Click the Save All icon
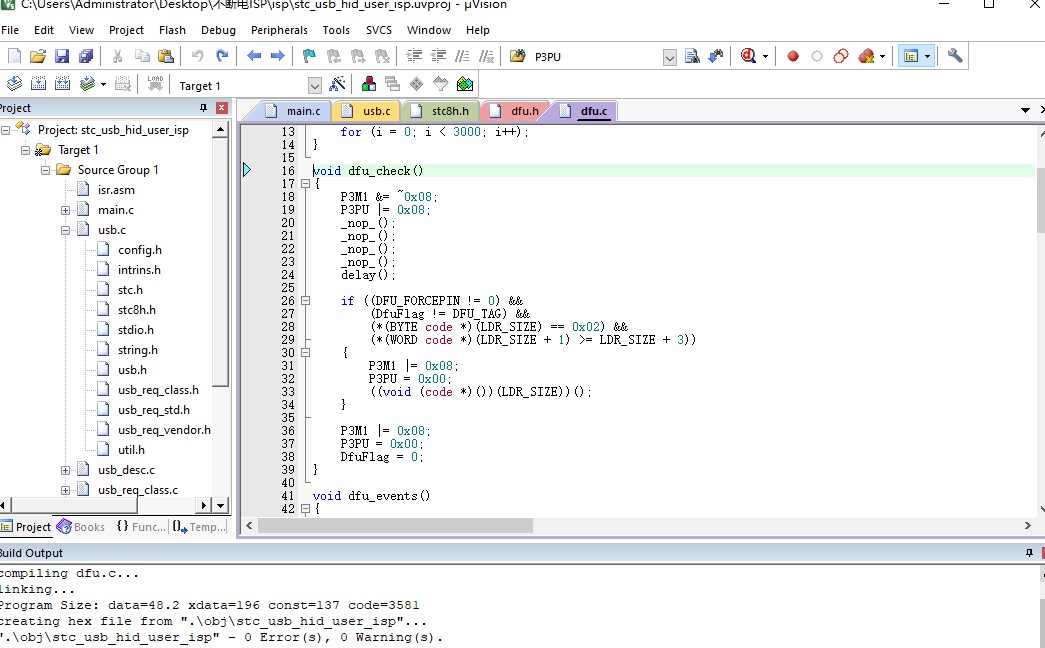This screenshot has width=1045, height=648. (x=86, y=57)
